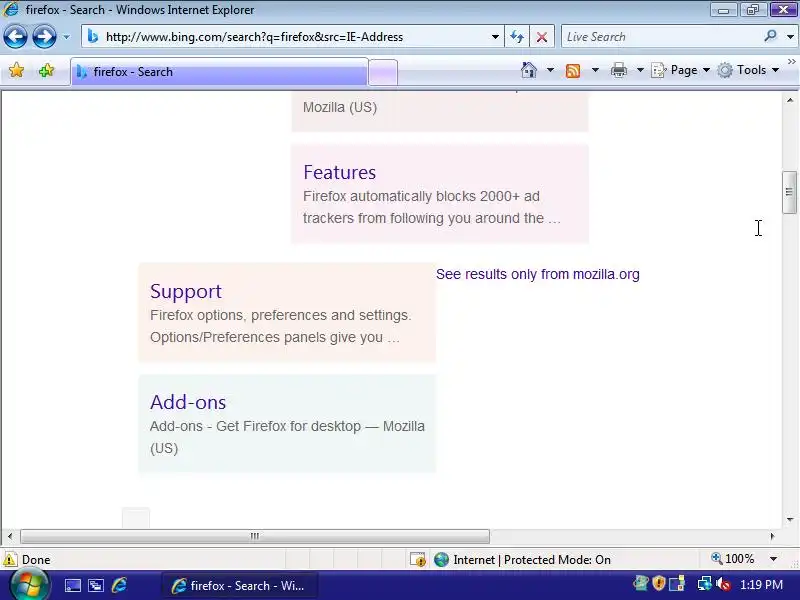
Task: Click the horizontal scrollbar thumb
Action: click(x=255, y=536)
